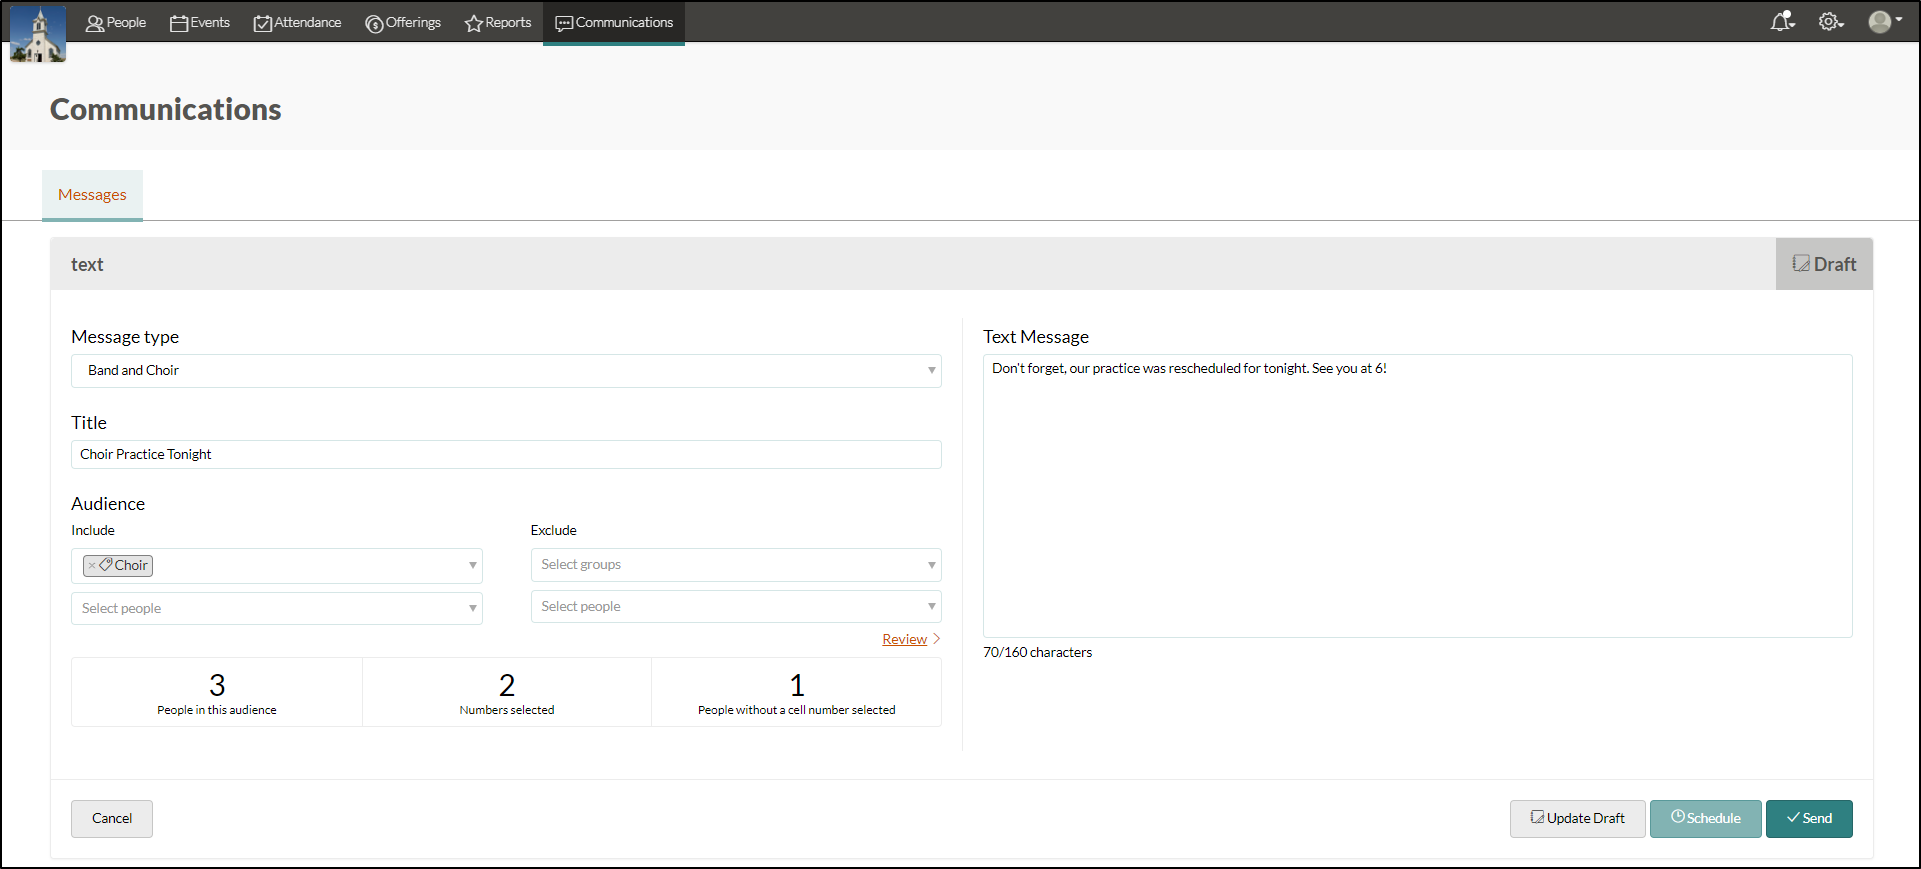This screenshot has width=1921, height=869.
Task: Expand the Exclude Select people dropdown
Action: (x=736, y=607)
